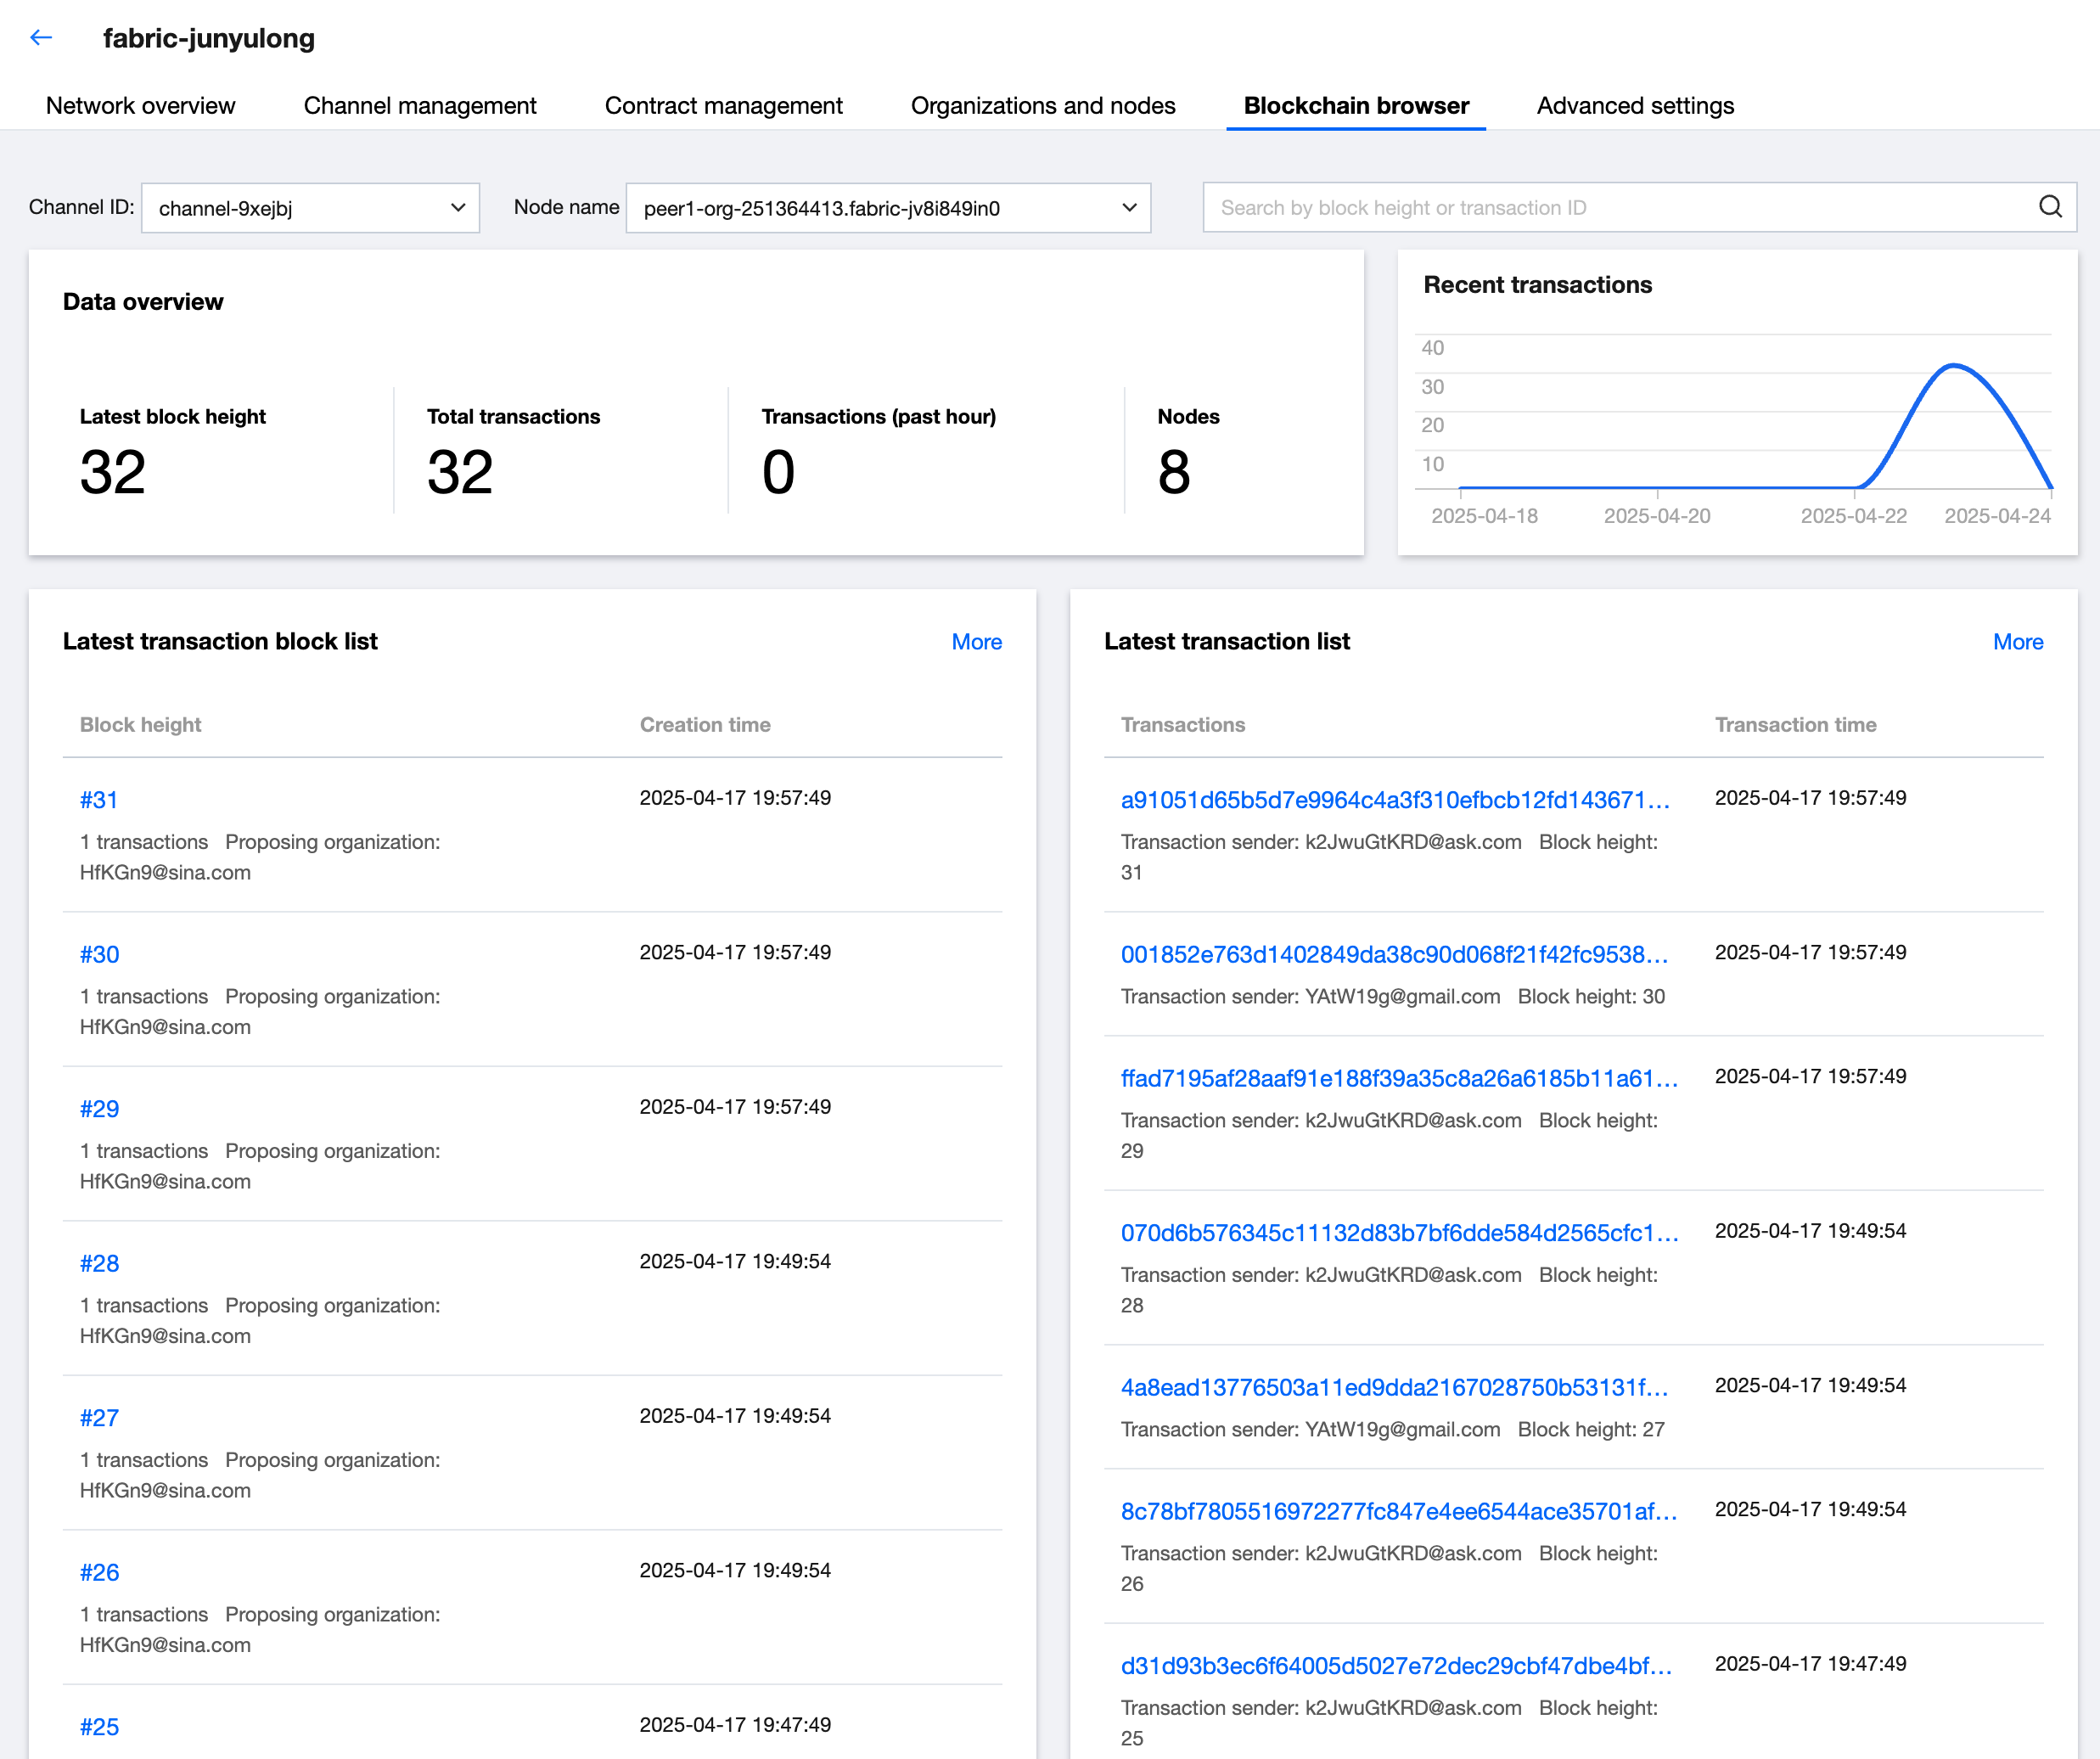The image size is (2100, 1759).
Task: Open transaction 001852e763d14028 link
Action: click(1394, 954)
